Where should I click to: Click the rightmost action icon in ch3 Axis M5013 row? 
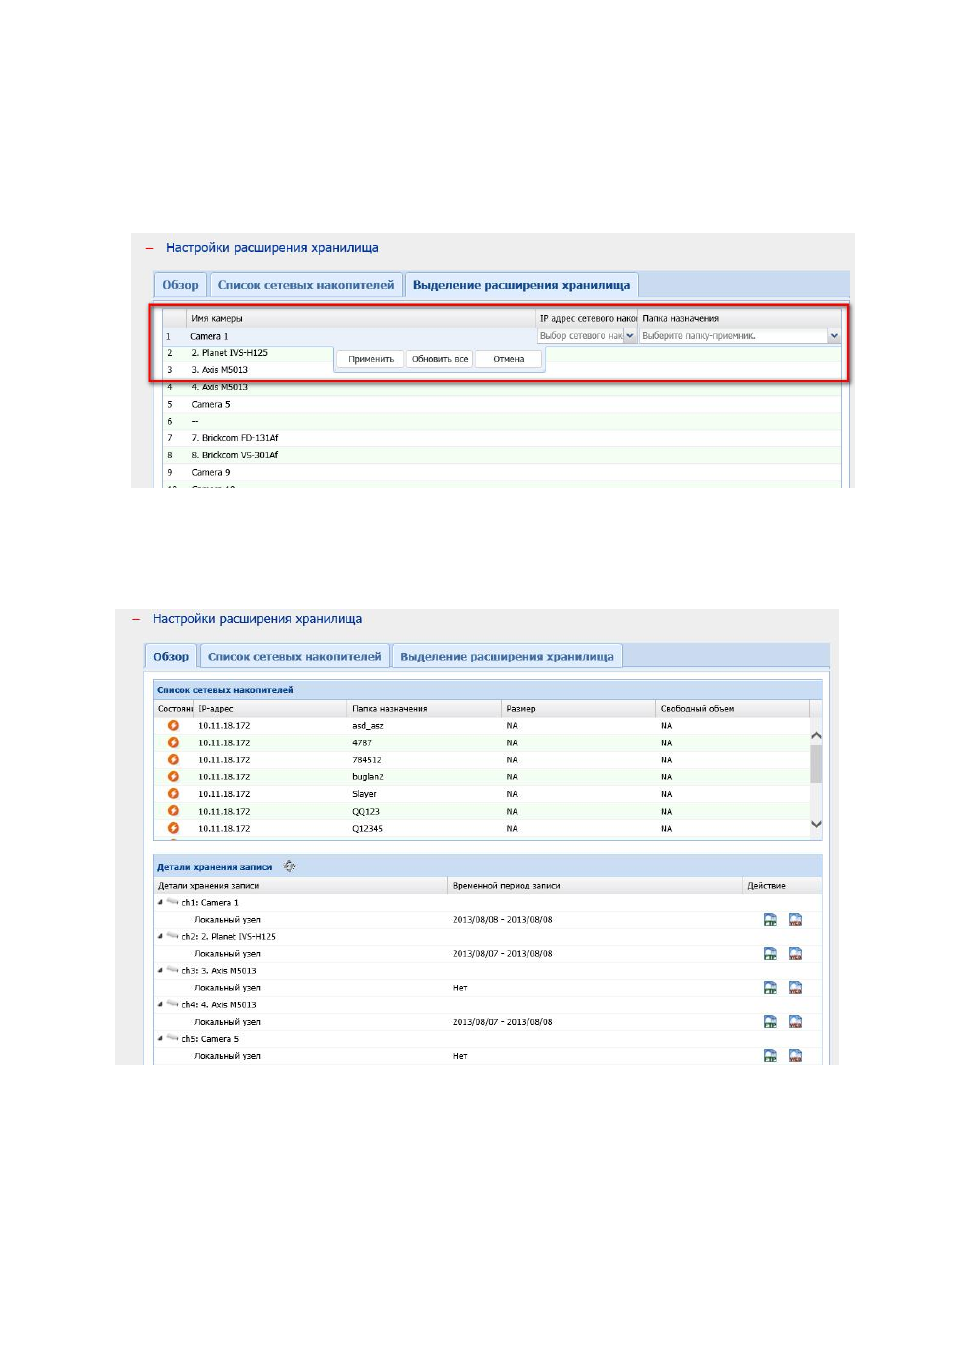tap(795, 988)
